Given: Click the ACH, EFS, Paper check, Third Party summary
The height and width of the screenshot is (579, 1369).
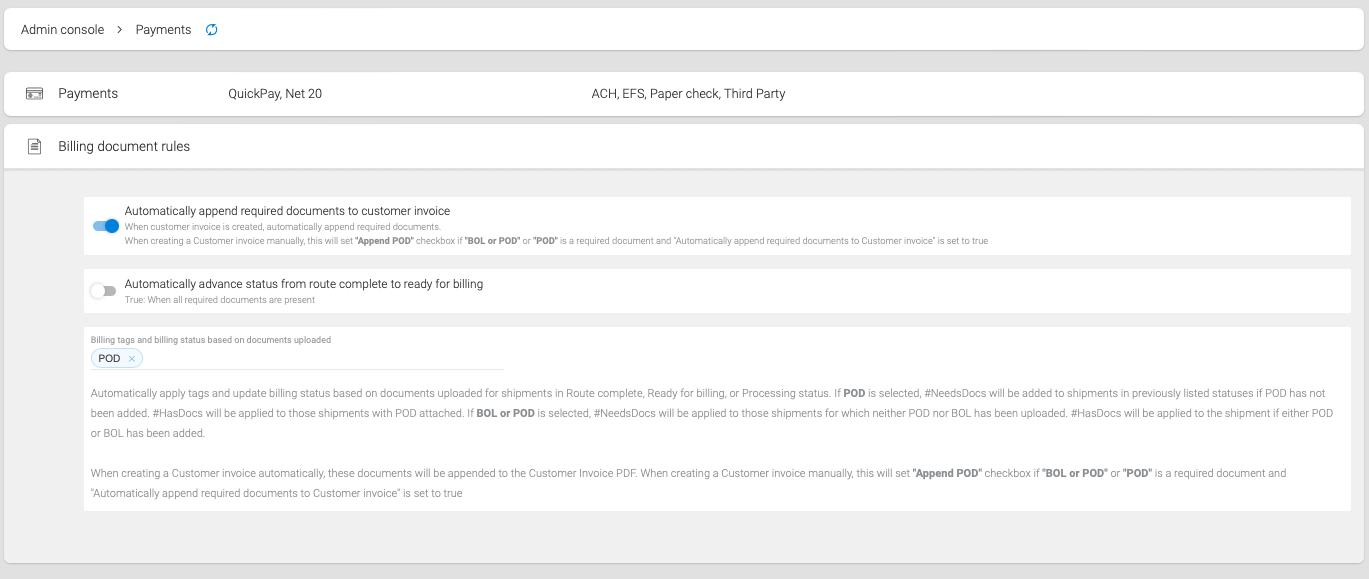Looking at the screenshot, I should tap(688, 94).
